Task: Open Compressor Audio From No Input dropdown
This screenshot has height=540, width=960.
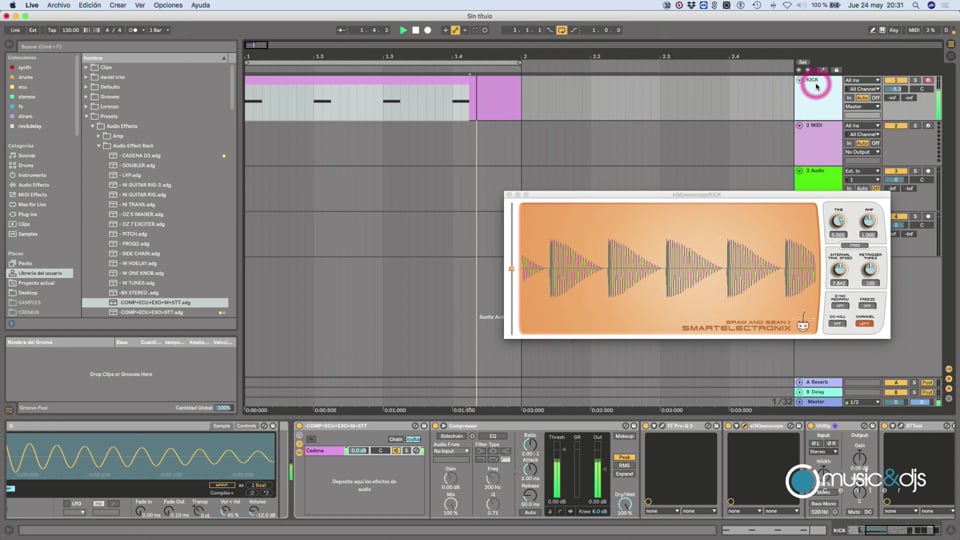Action: click(x=451, y=451)
